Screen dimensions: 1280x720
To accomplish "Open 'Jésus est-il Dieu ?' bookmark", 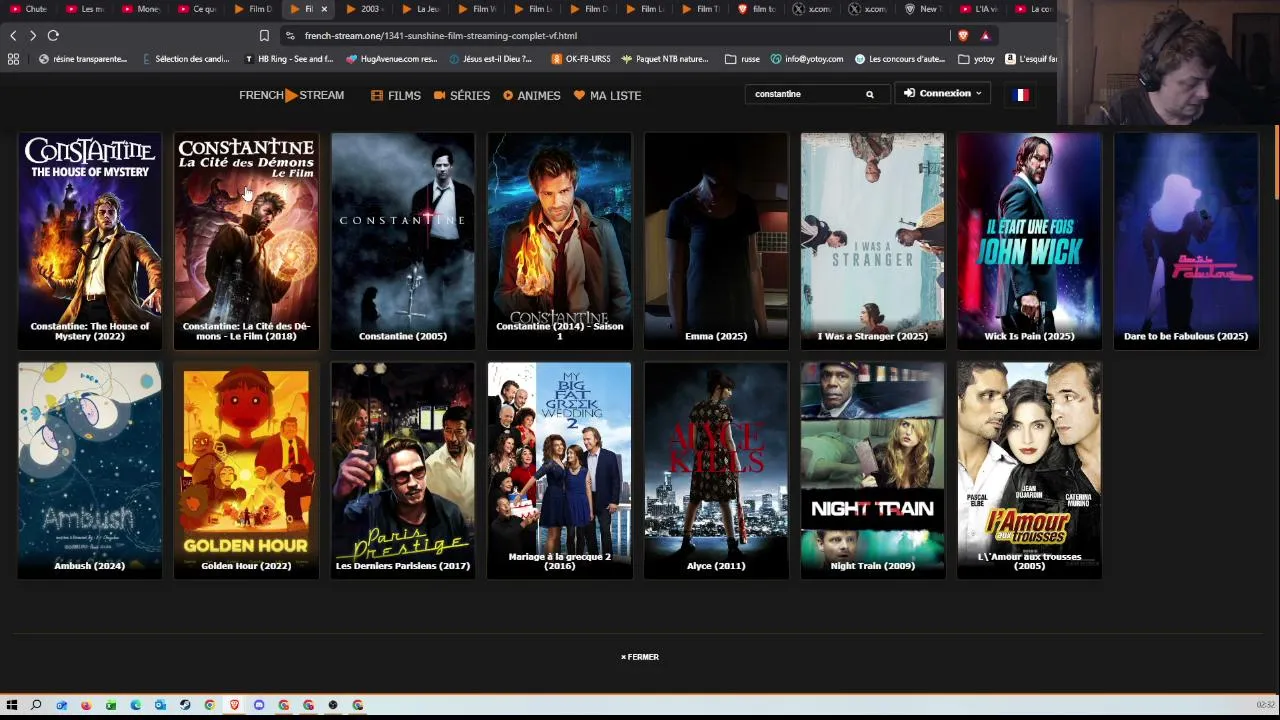I will pyautogui.click(x=491, y=59).
